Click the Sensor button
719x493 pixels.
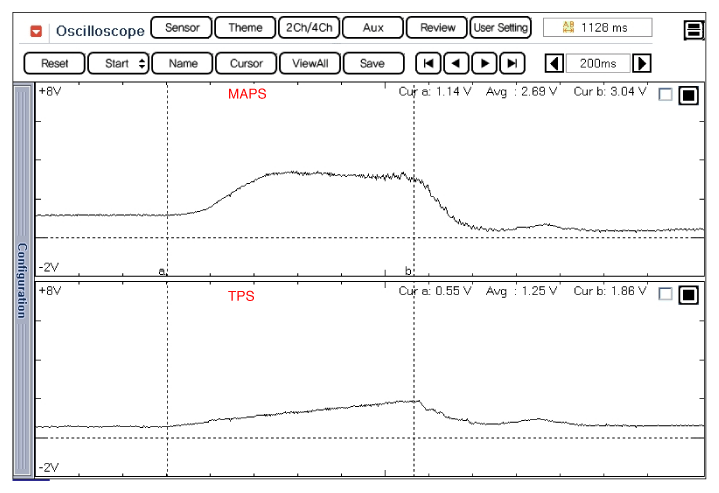coord(182,28)
